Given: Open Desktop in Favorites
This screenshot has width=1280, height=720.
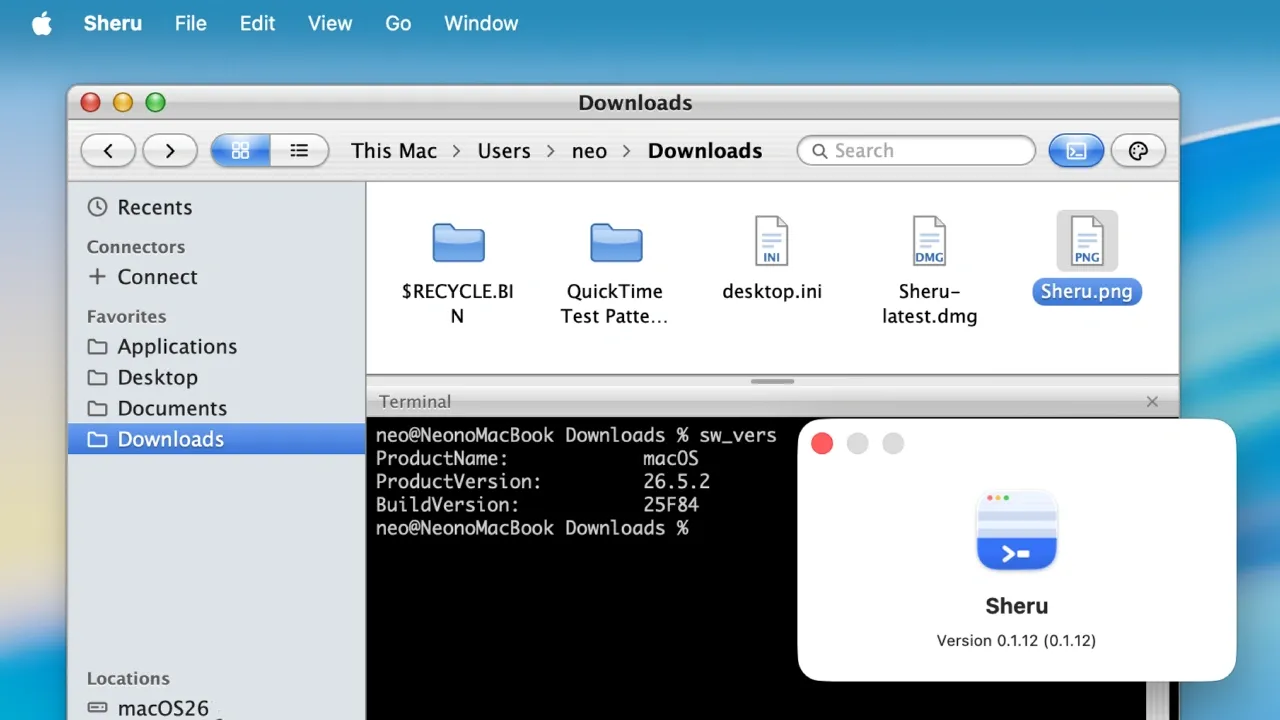Looking at the screenshot, I should pos(216,378).
